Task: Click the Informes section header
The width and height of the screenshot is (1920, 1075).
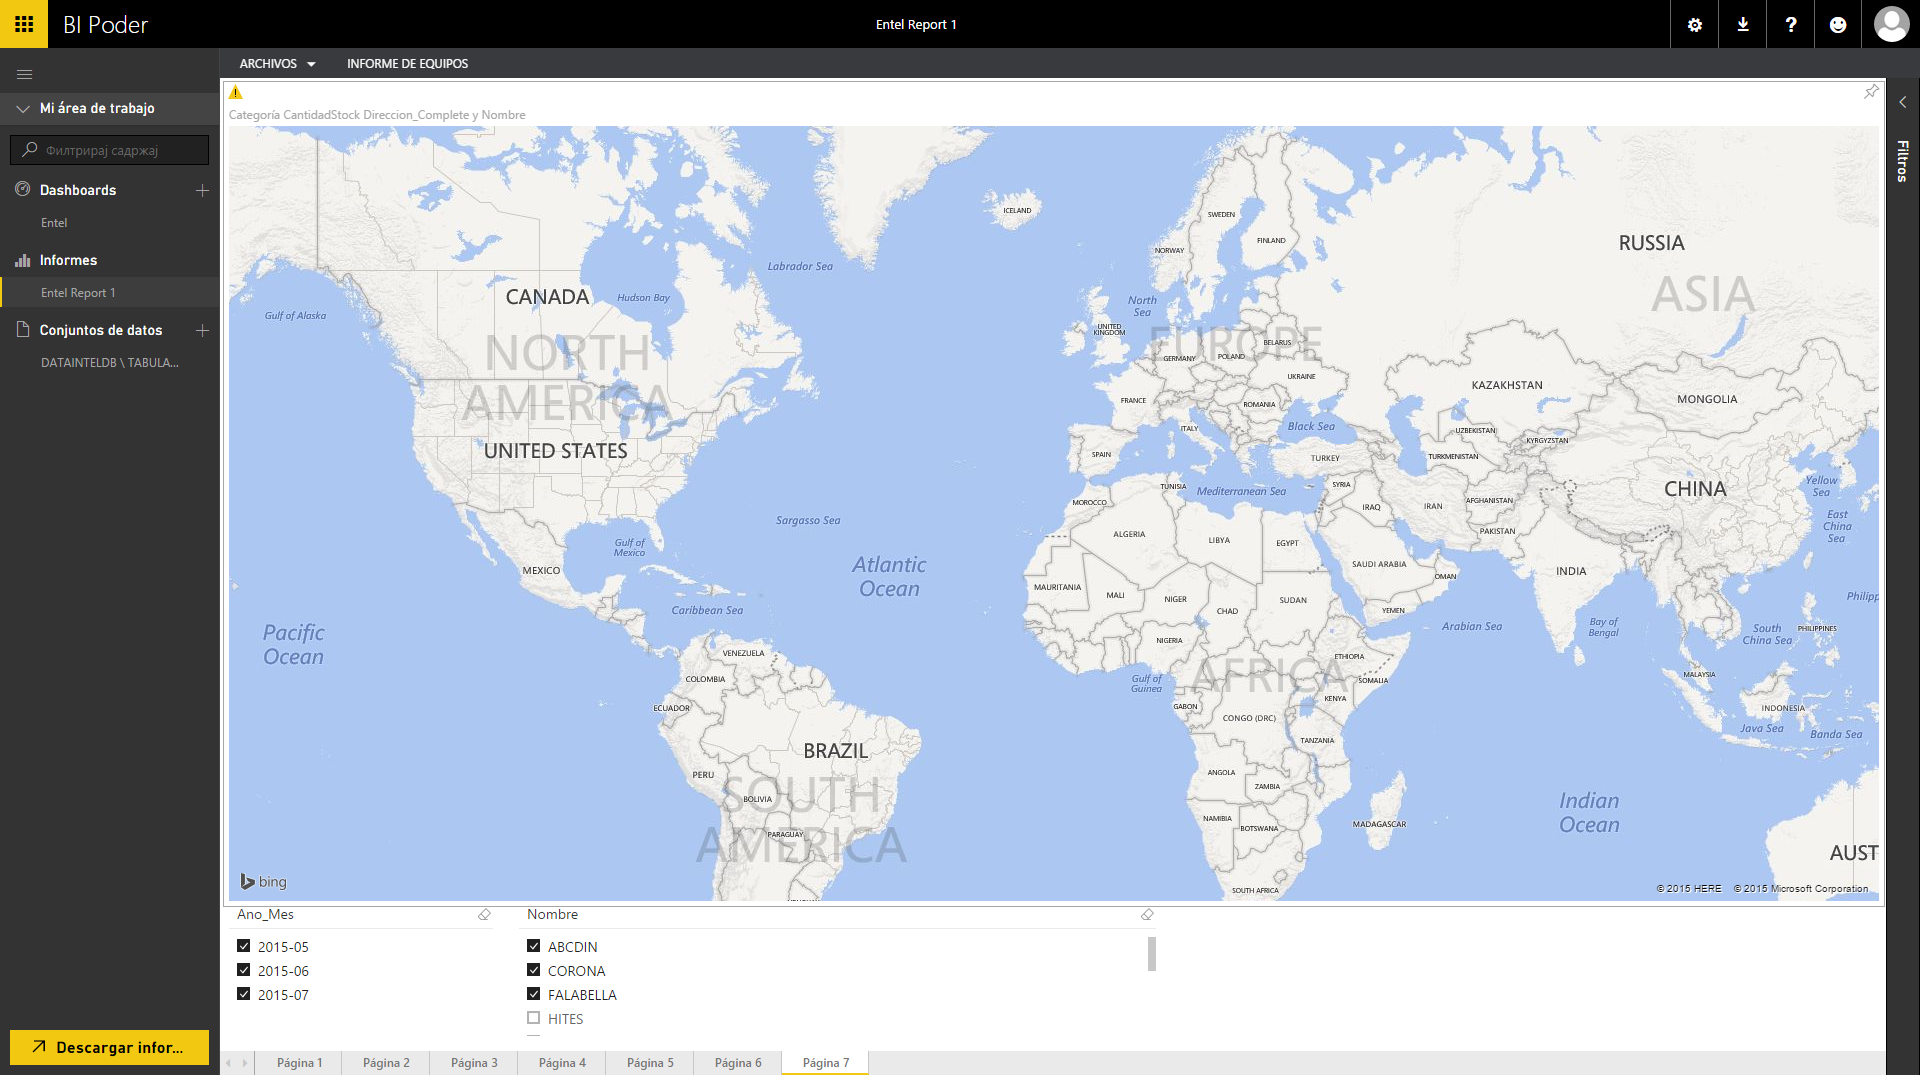Action: tap(68, 260)
